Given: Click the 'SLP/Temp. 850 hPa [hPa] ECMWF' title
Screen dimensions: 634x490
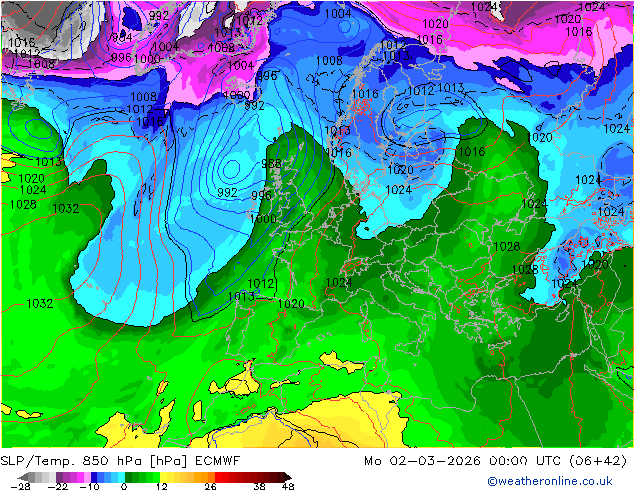Looking at the screenshot, I should [x=120, y=461].
